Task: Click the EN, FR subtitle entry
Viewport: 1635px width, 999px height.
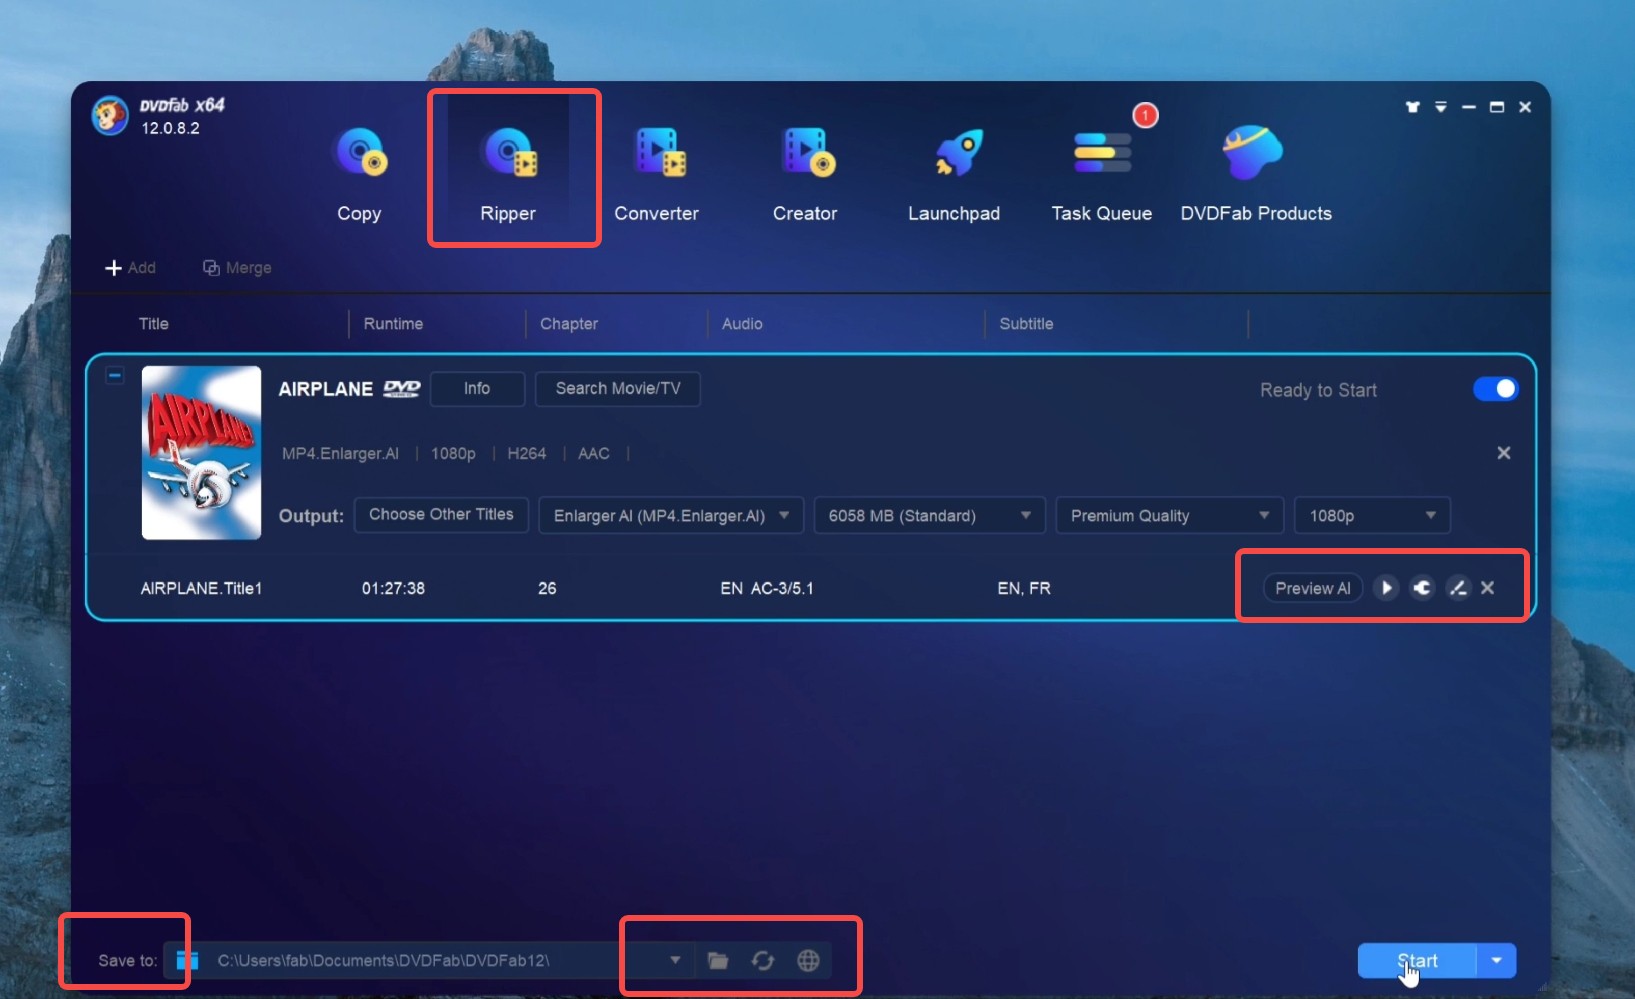Action: pos(1024,588)
